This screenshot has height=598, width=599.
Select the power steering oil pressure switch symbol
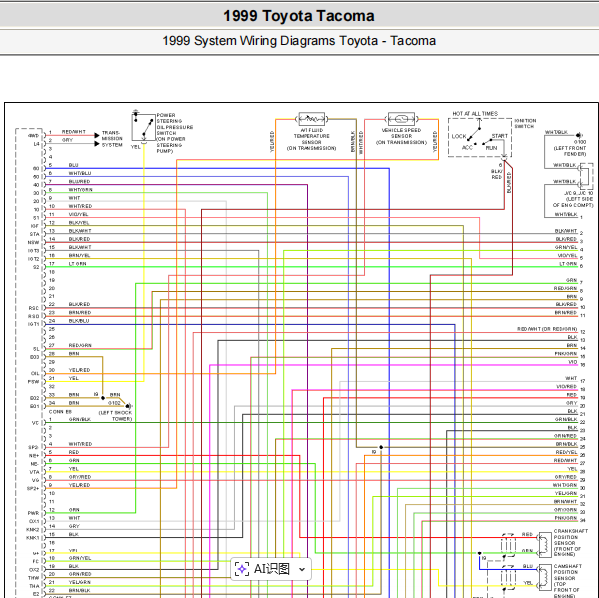coord(143,127)
